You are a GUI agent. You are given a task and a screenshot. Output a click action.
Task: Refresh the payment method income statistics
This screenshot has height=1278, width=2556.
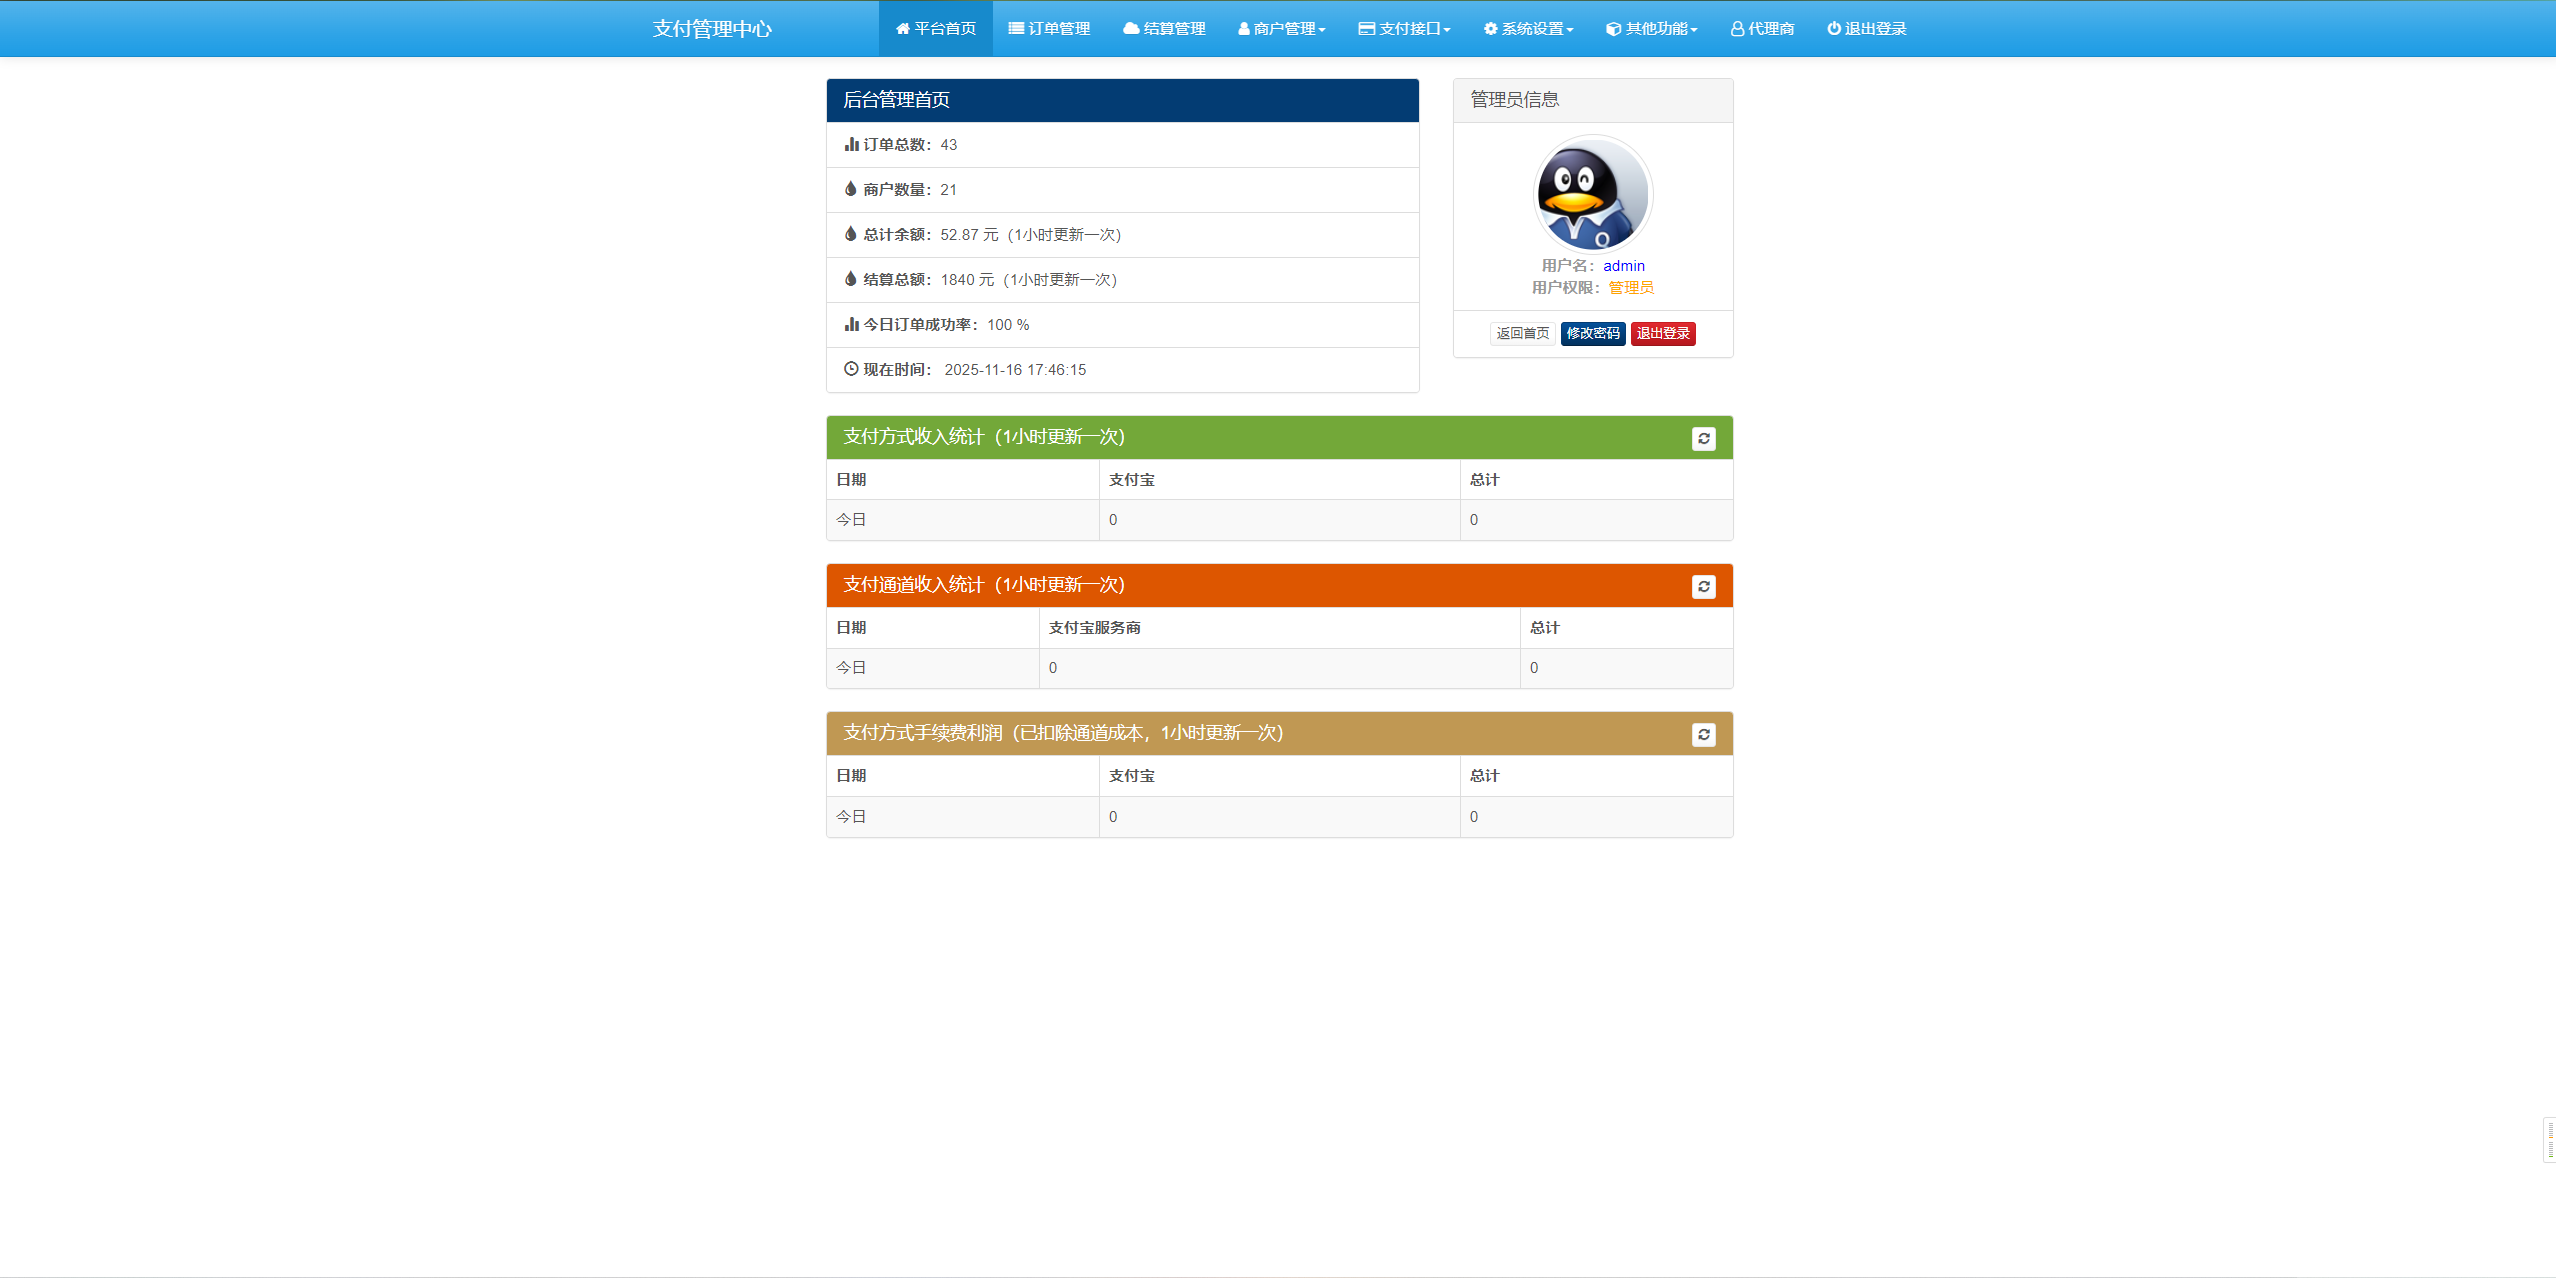[1703, 439]
